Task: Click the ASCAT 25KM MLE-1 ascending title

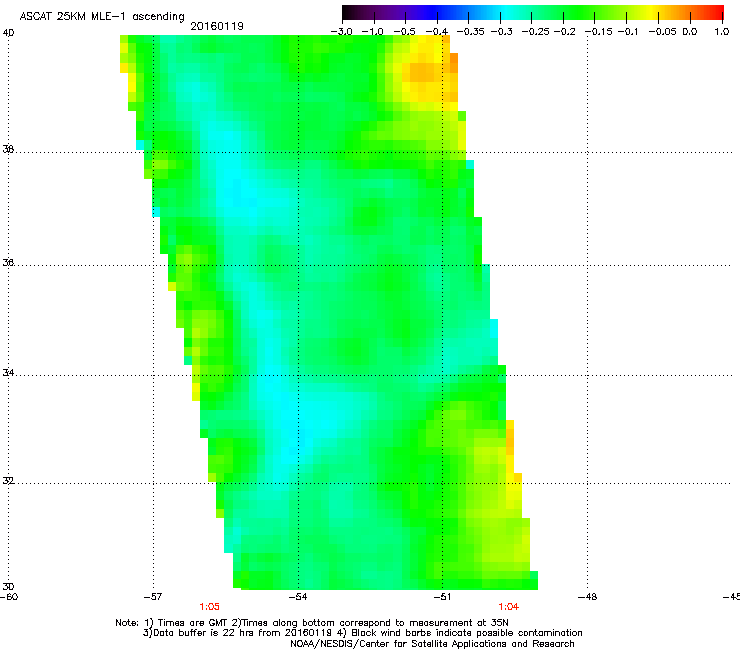Action: pos(102,17)
